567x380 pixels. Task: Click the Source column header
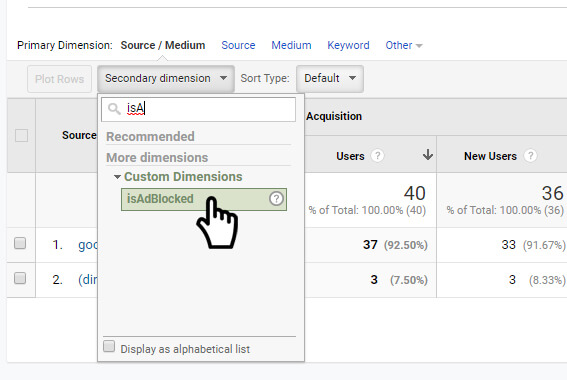pos(79,135)
